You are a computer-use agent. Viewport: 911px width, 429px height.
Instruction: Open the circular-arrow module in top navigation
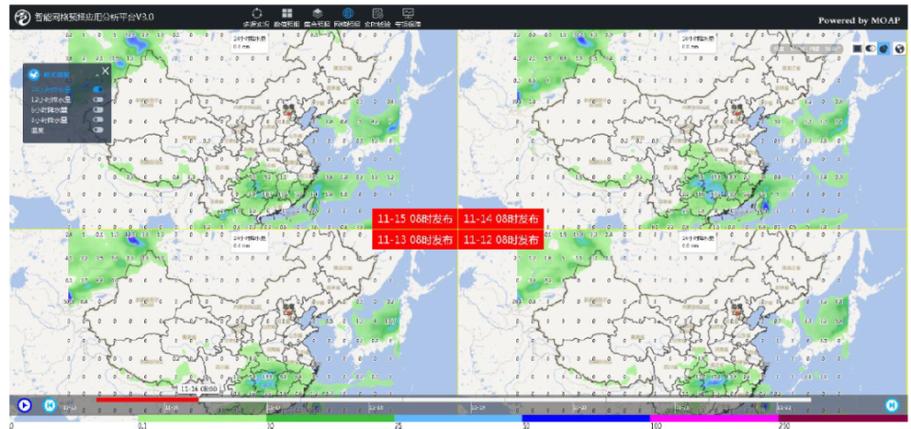coord(256,17)
